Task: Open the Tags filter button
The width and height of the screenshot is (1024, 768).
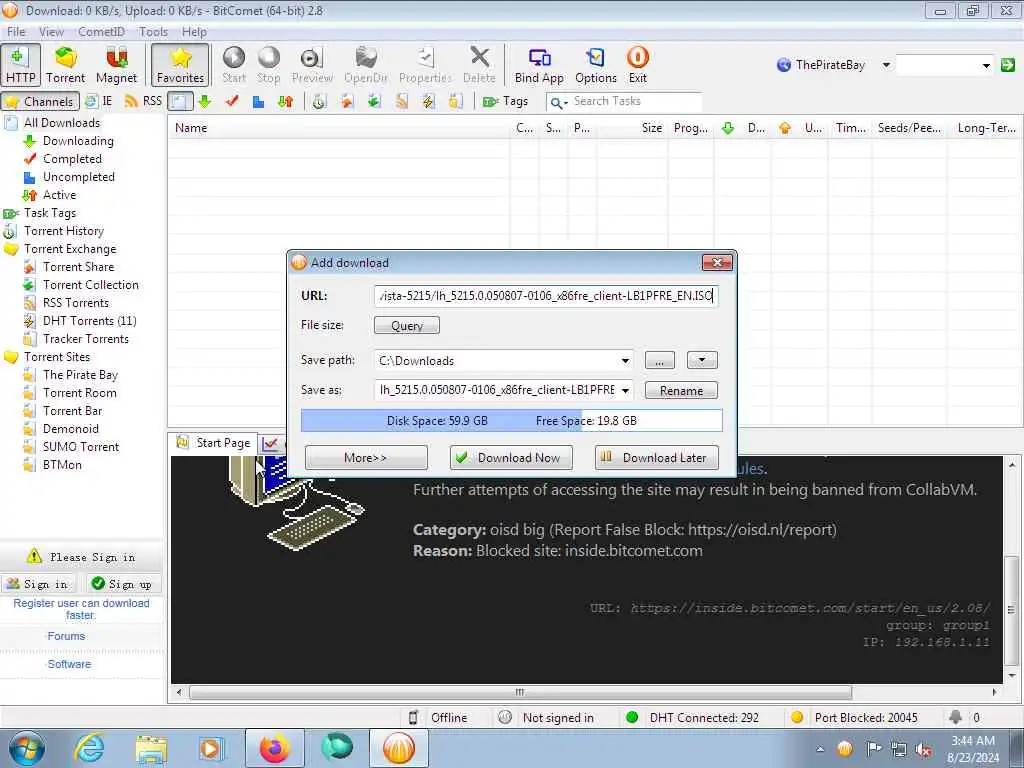Action: [x=505, y=101]
